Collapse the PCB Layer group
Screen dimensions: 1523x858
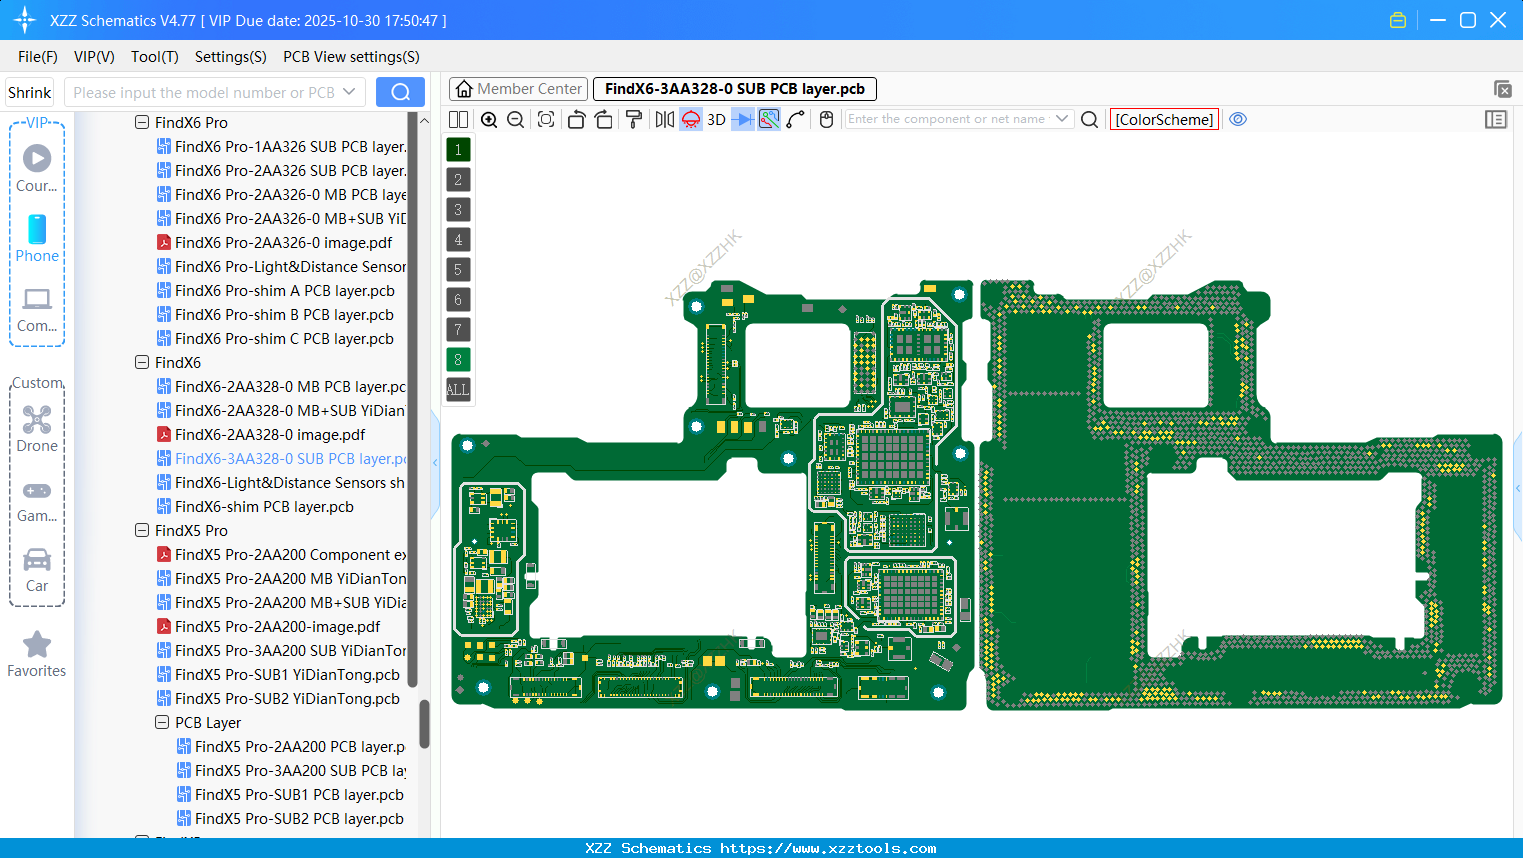click(162, 722)
